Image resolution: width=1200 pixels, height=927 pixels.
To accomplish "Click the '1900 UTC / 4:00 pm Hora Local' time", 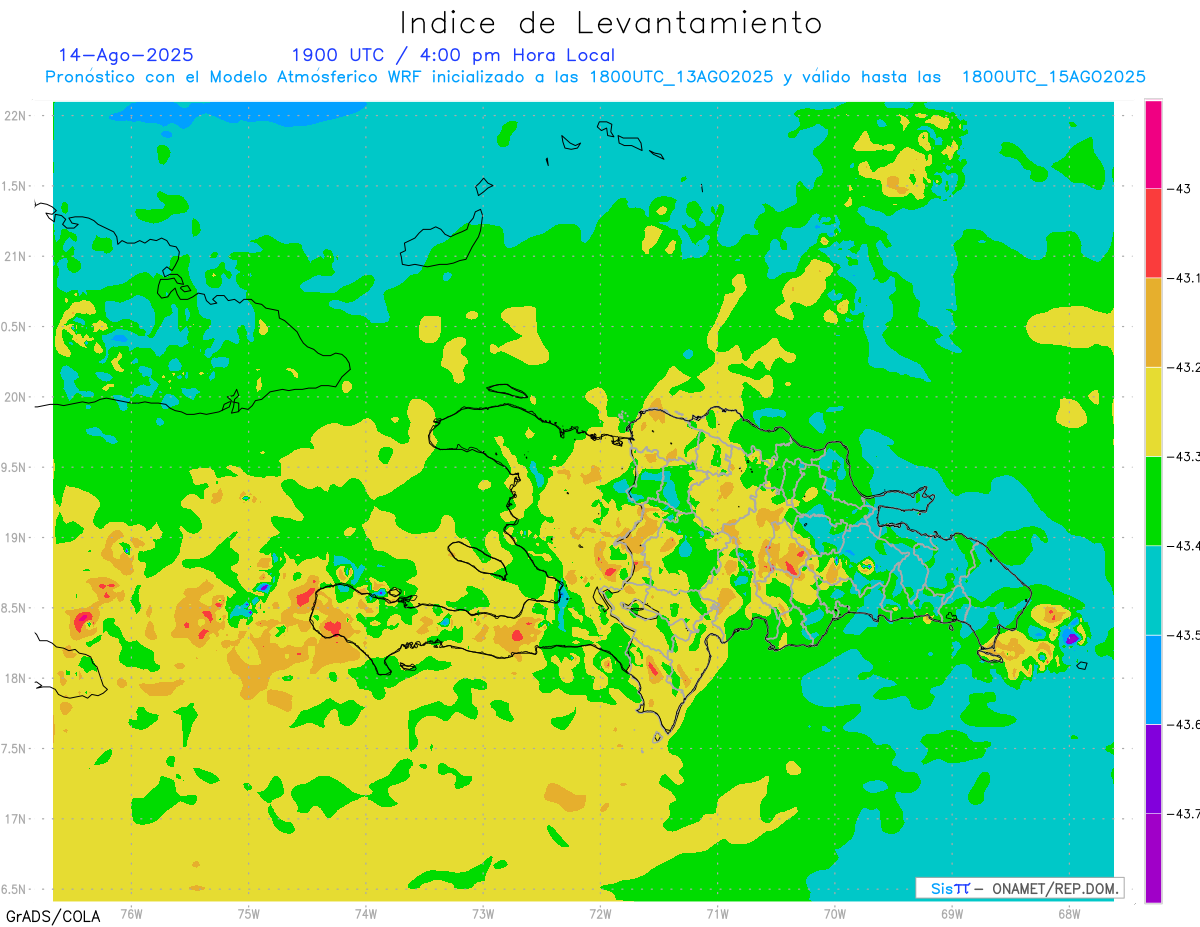I will (453, 55).
